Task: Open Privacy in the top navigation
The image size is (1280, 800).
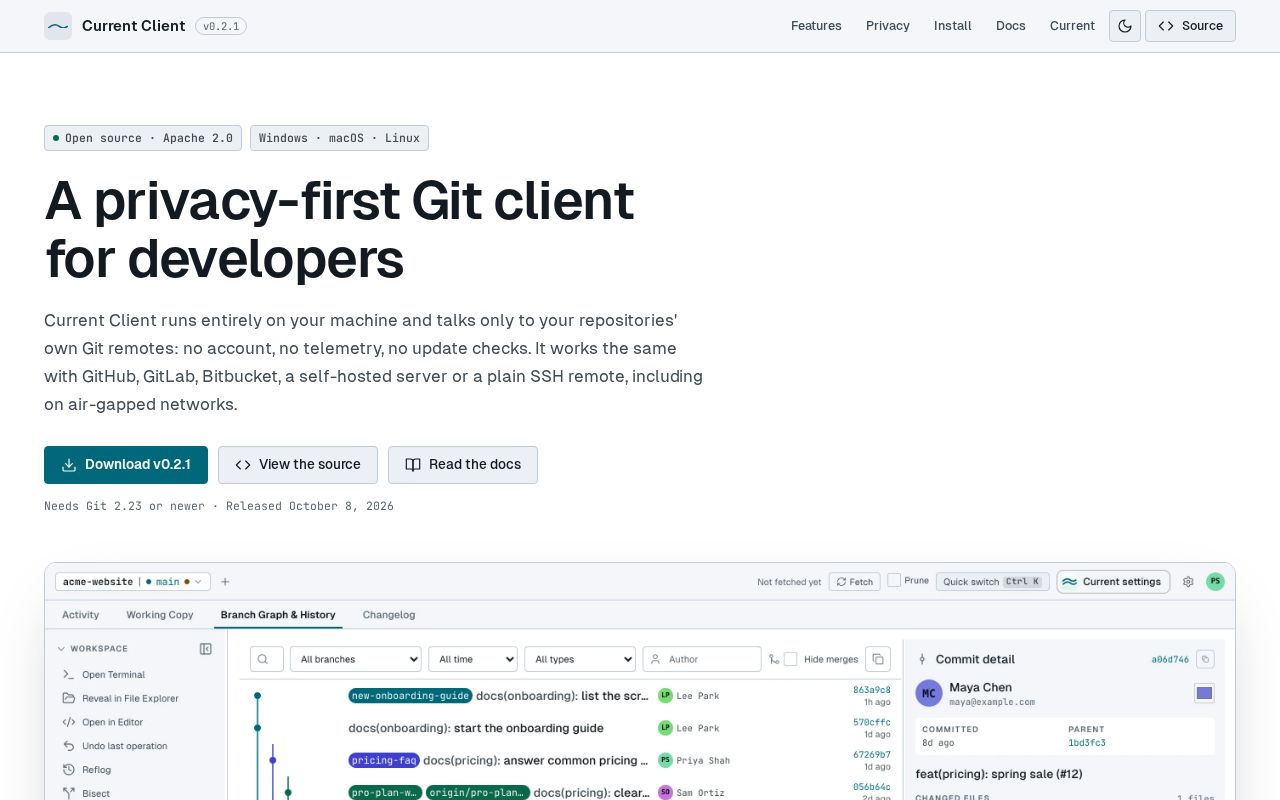Action: click(888, 26)
